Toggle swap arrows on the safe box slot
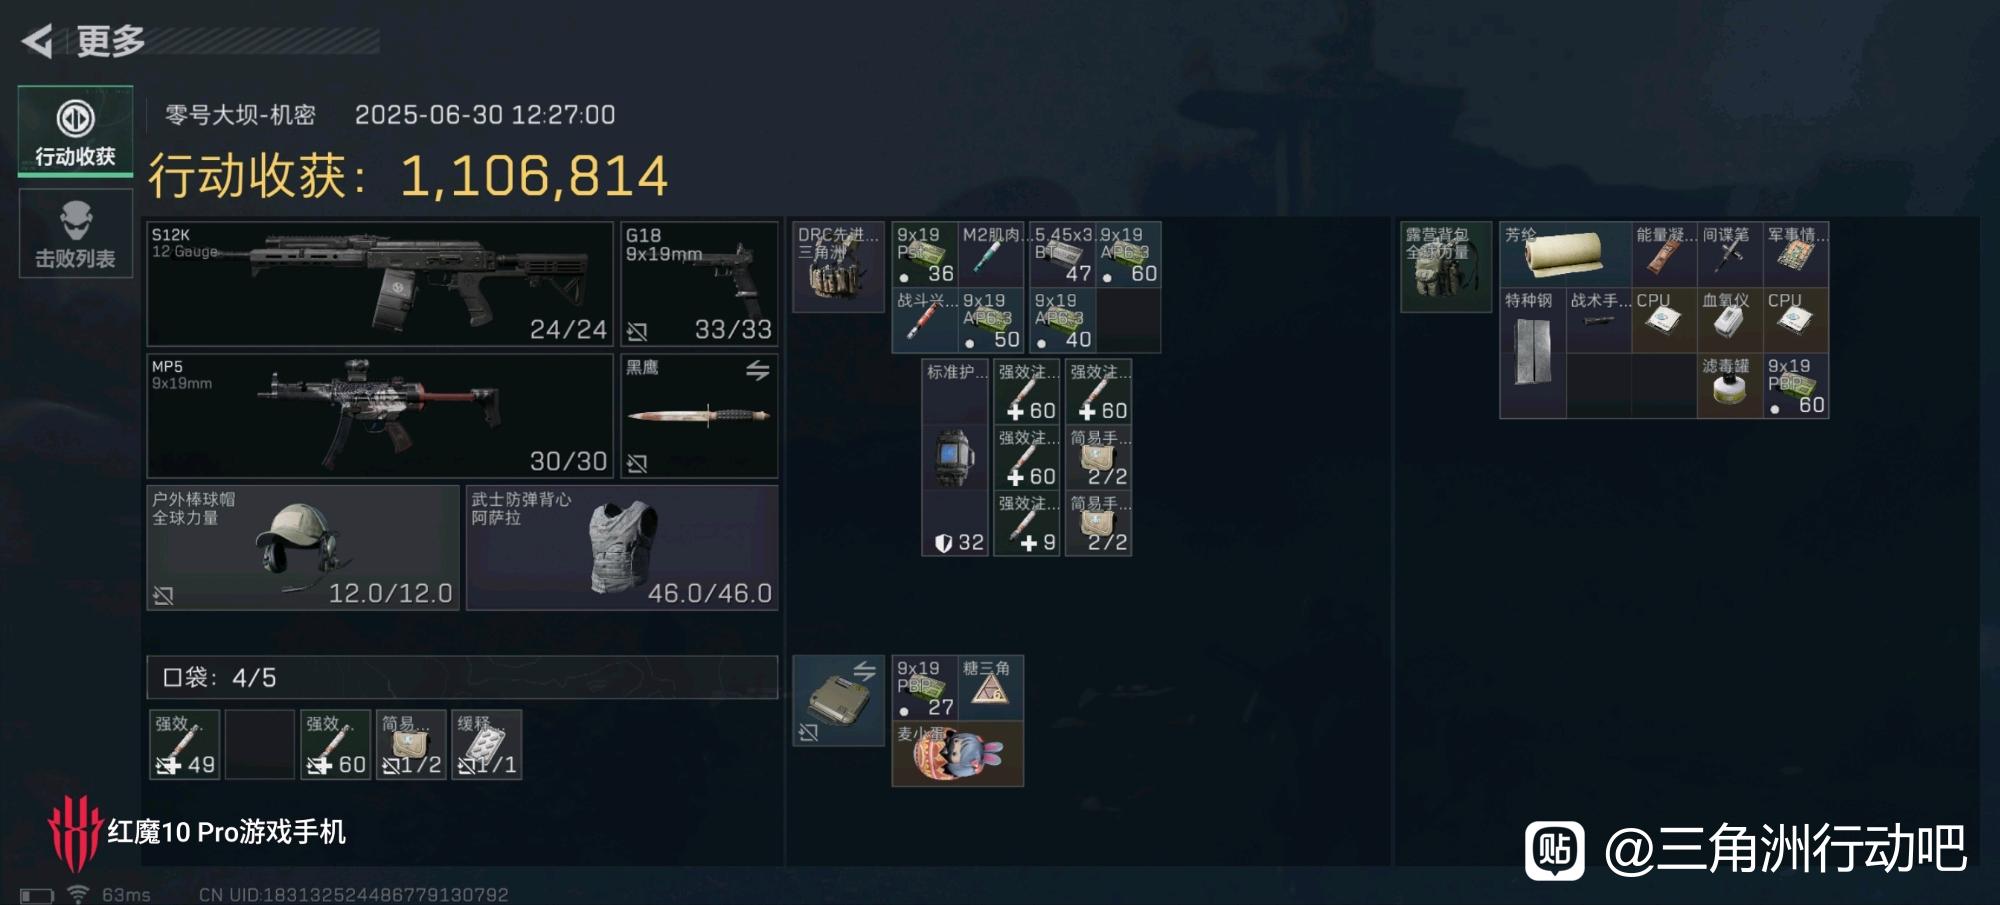This screenshot has width=2000, height=905. click(x=863, y=671)
